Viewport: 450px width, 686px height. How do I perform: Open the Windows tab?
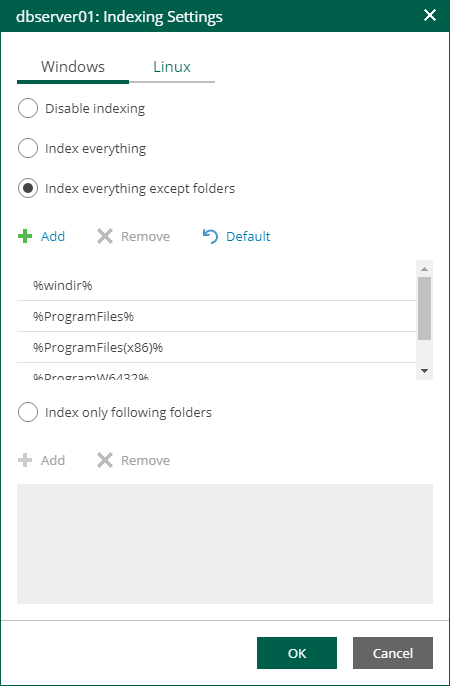tap(73, 67)
